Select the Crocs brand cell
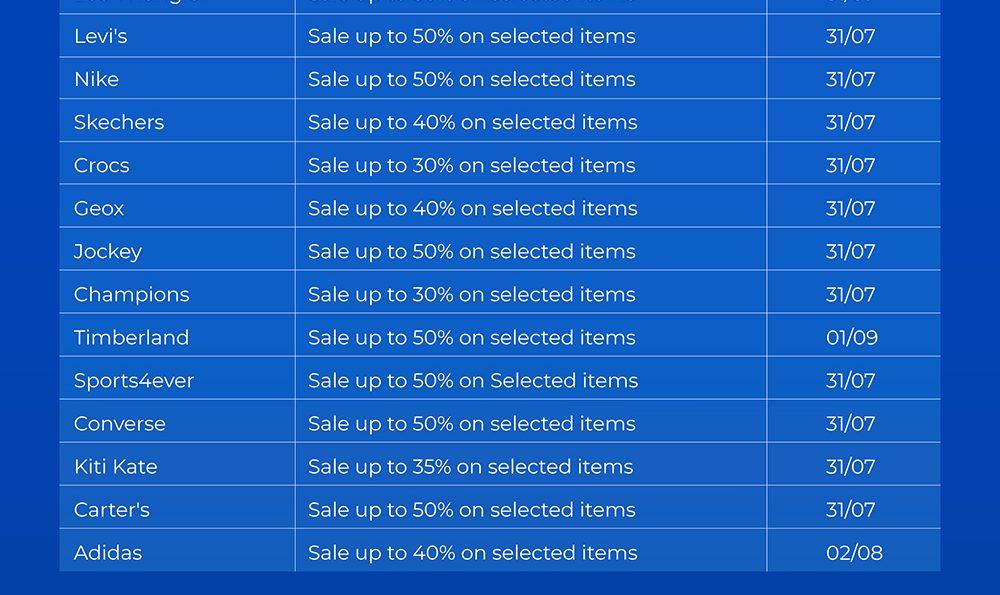1000x595 pixels. [x=102, y=165]
